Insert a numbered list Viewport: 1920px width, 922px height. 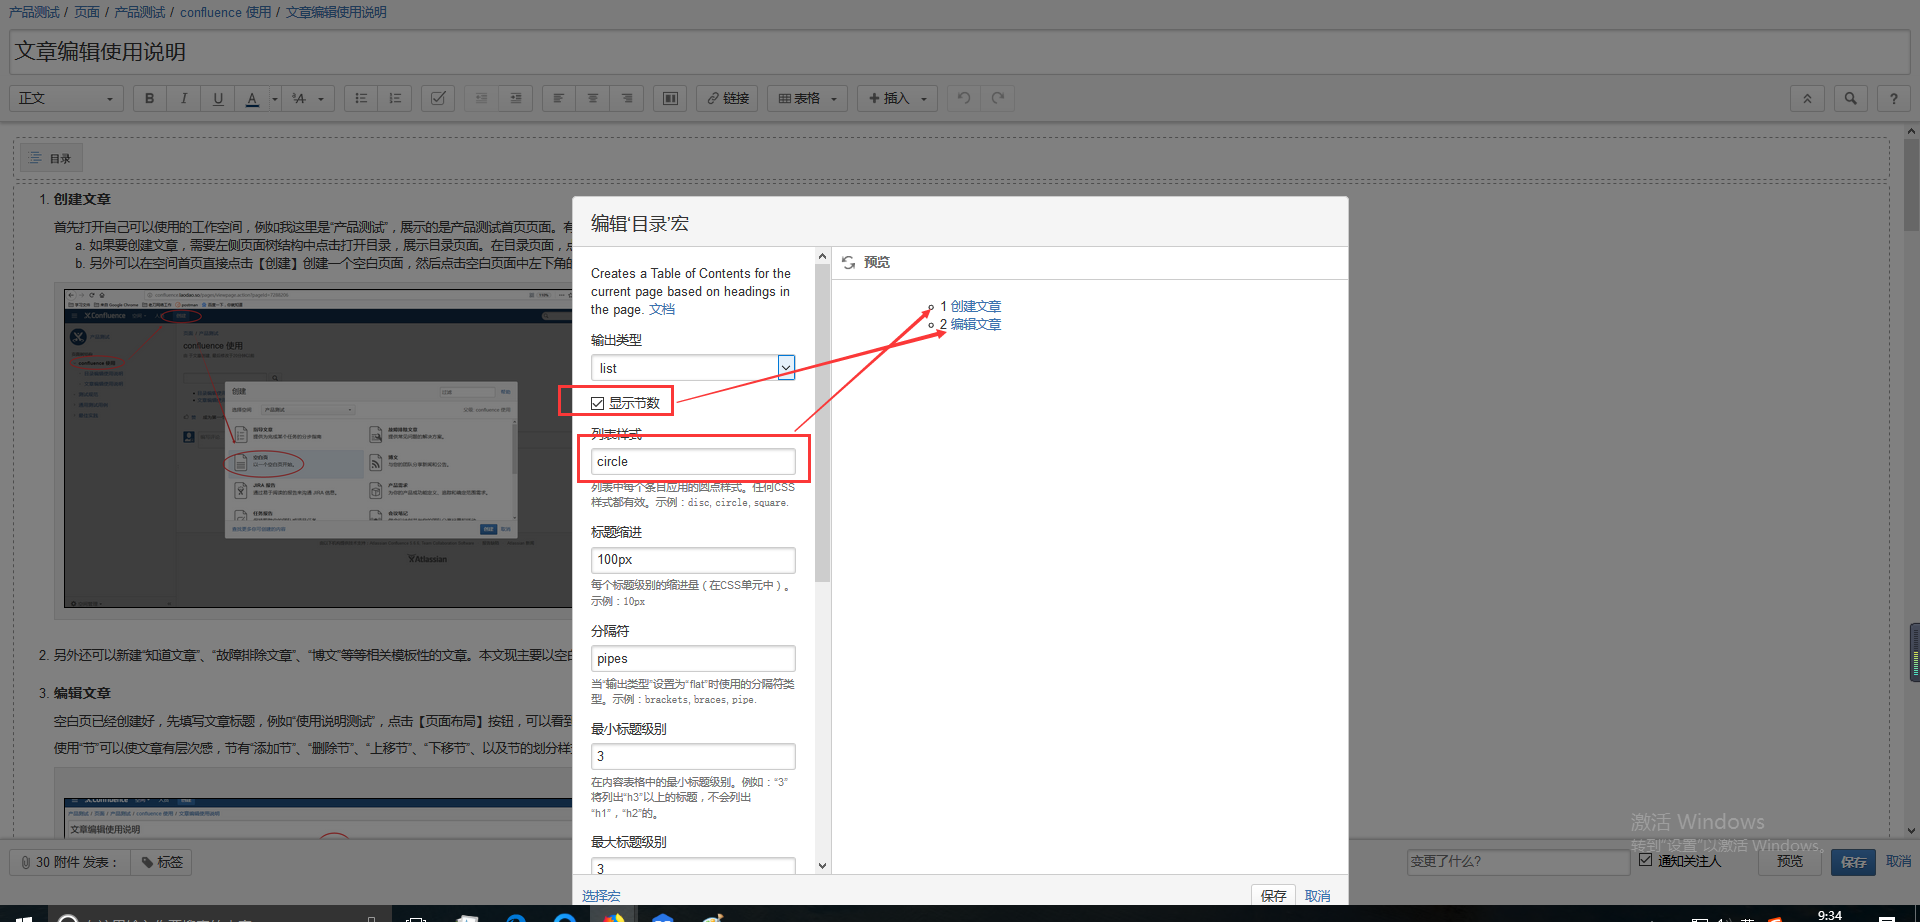click(x=395, y=98)
